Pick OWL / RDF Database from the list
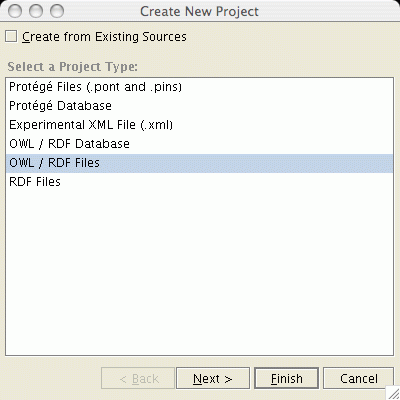This screenshot has width=400, height=400. (199, 144)
